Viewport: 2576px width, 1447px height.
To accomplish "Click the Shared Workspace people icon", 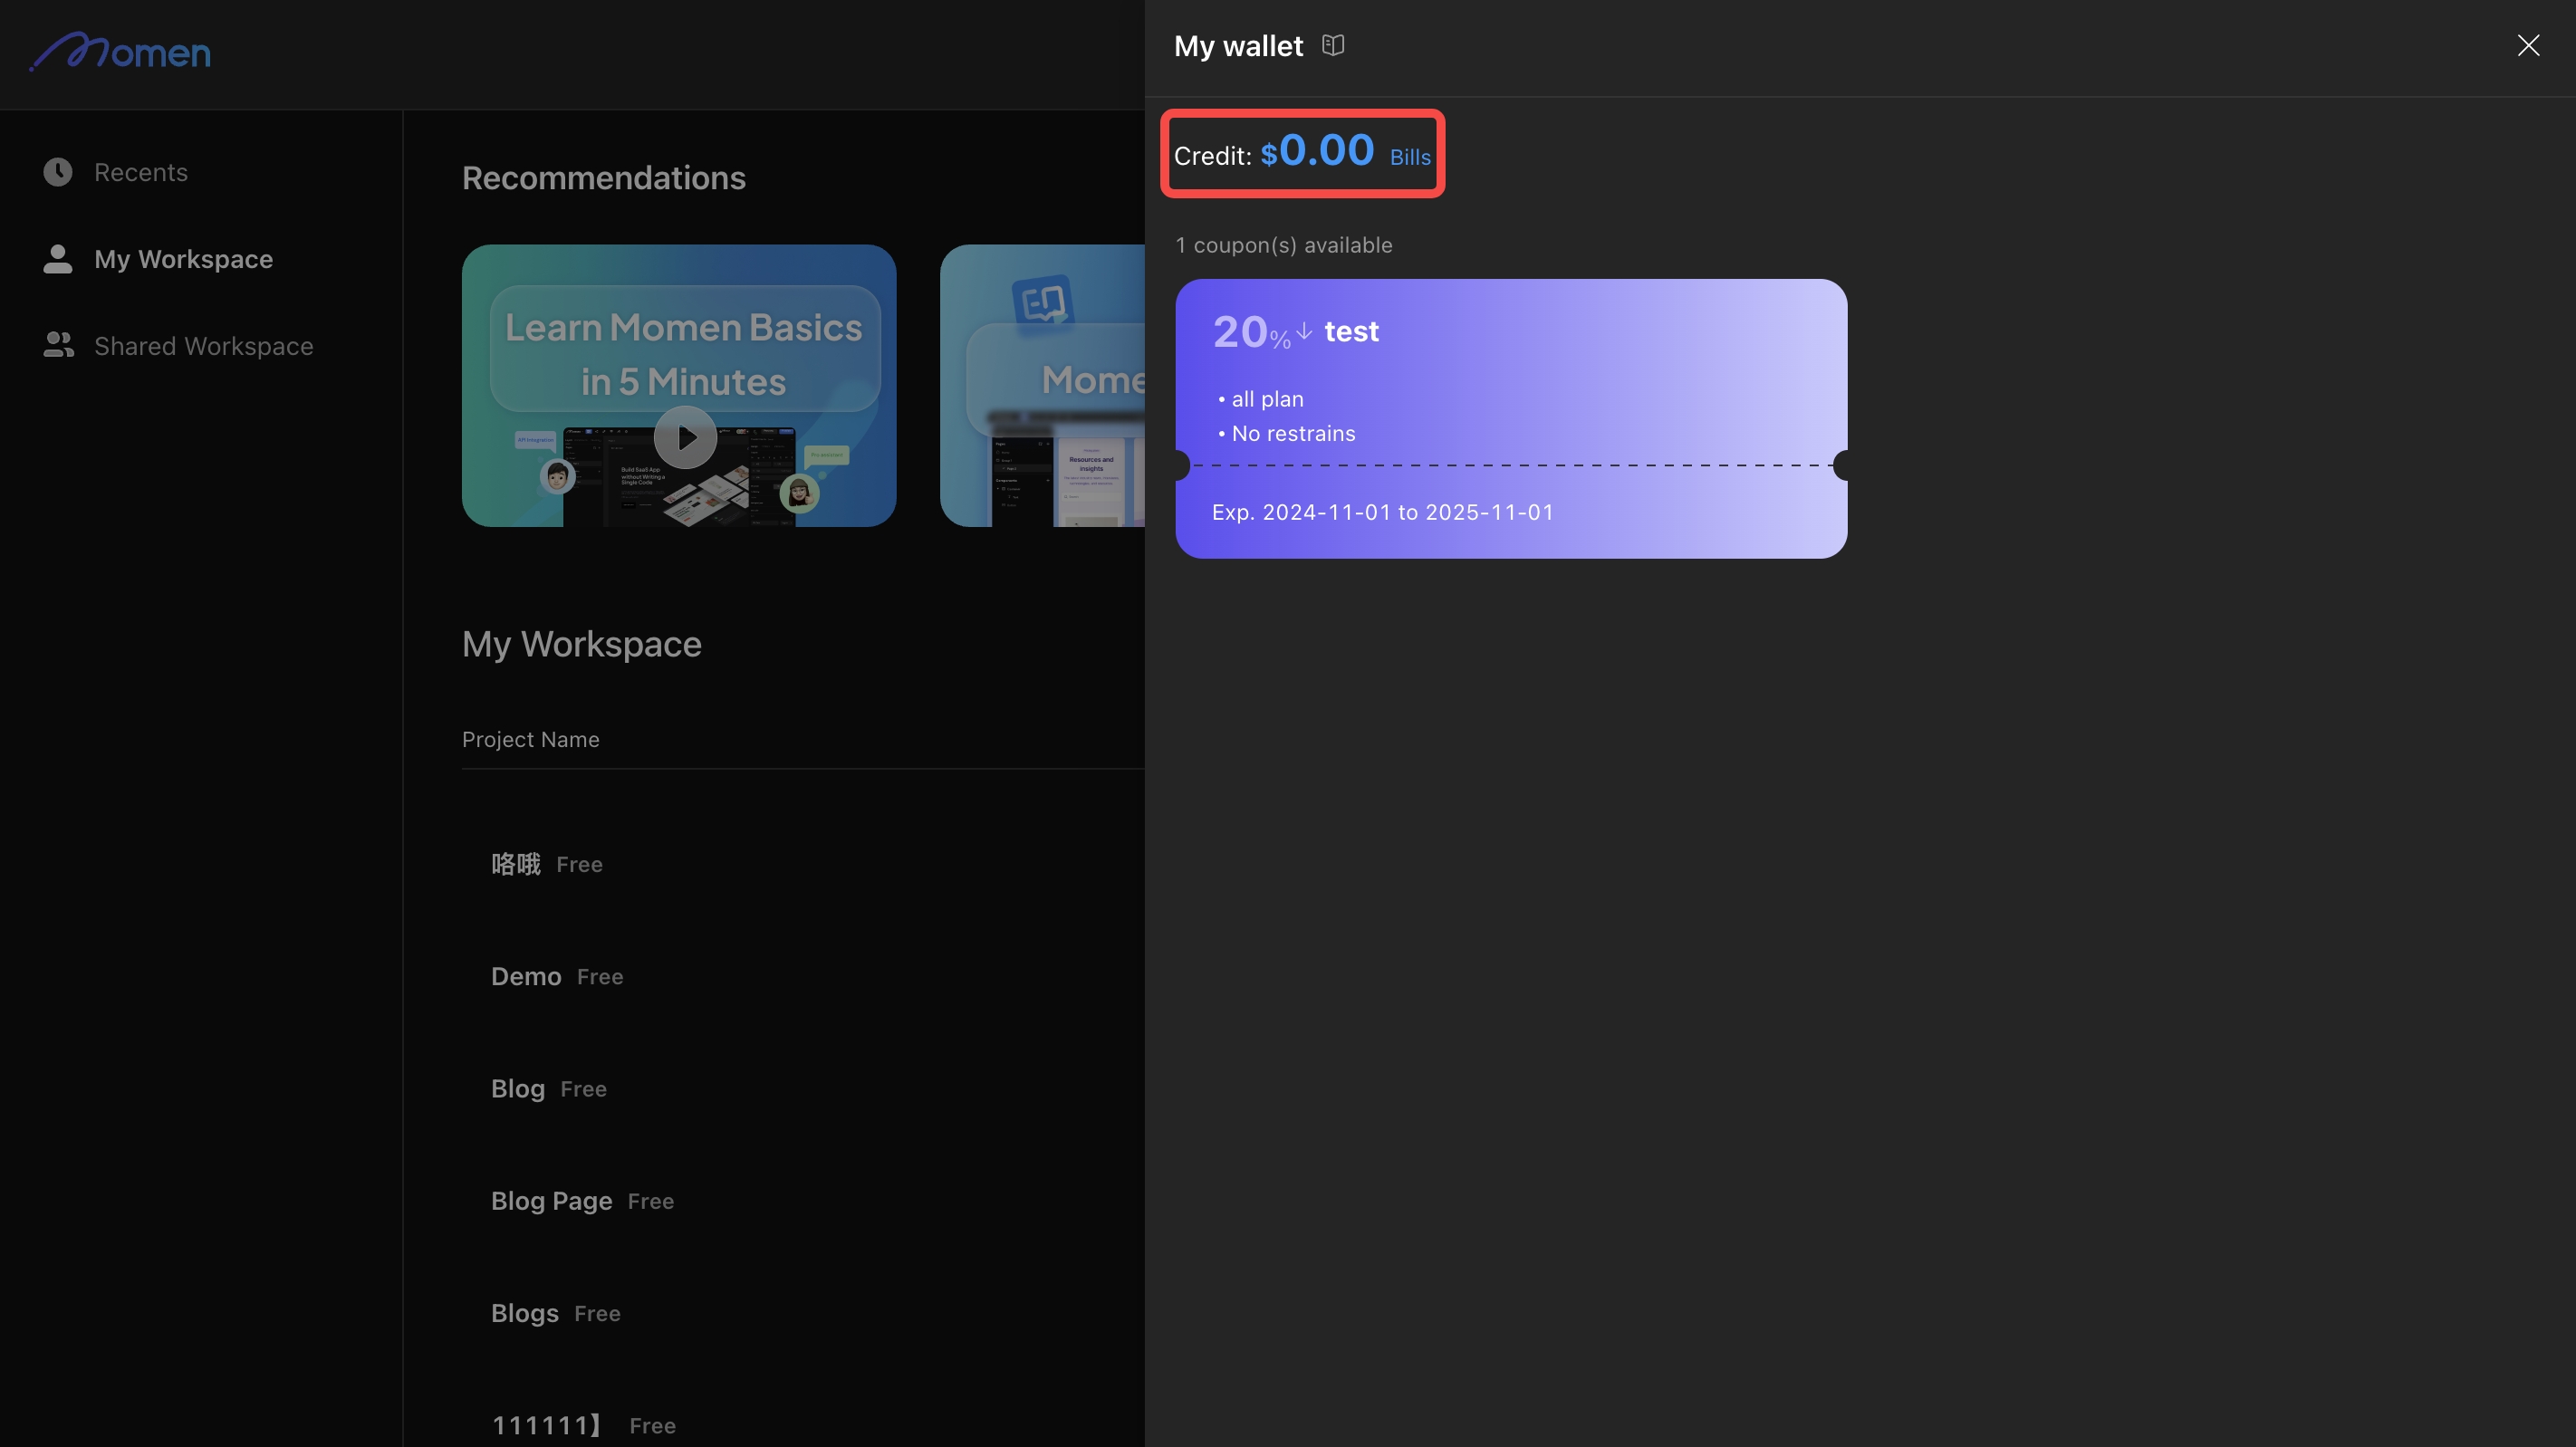I will click(58, 345).
